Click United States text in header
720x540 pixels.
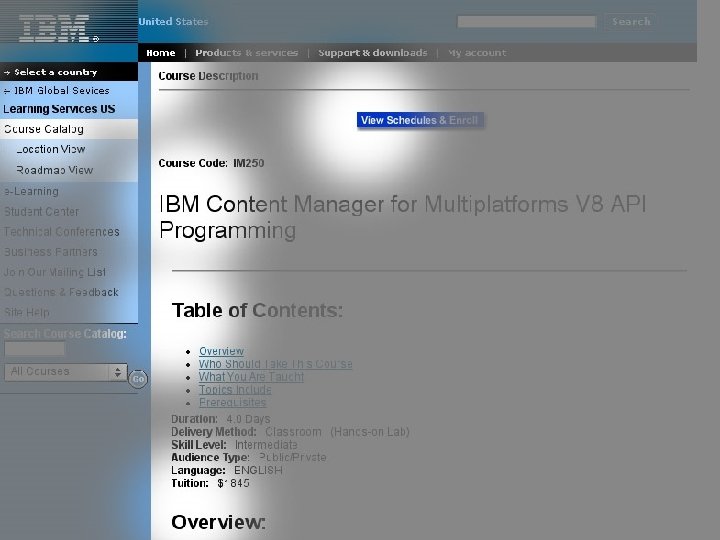point(173,22)
